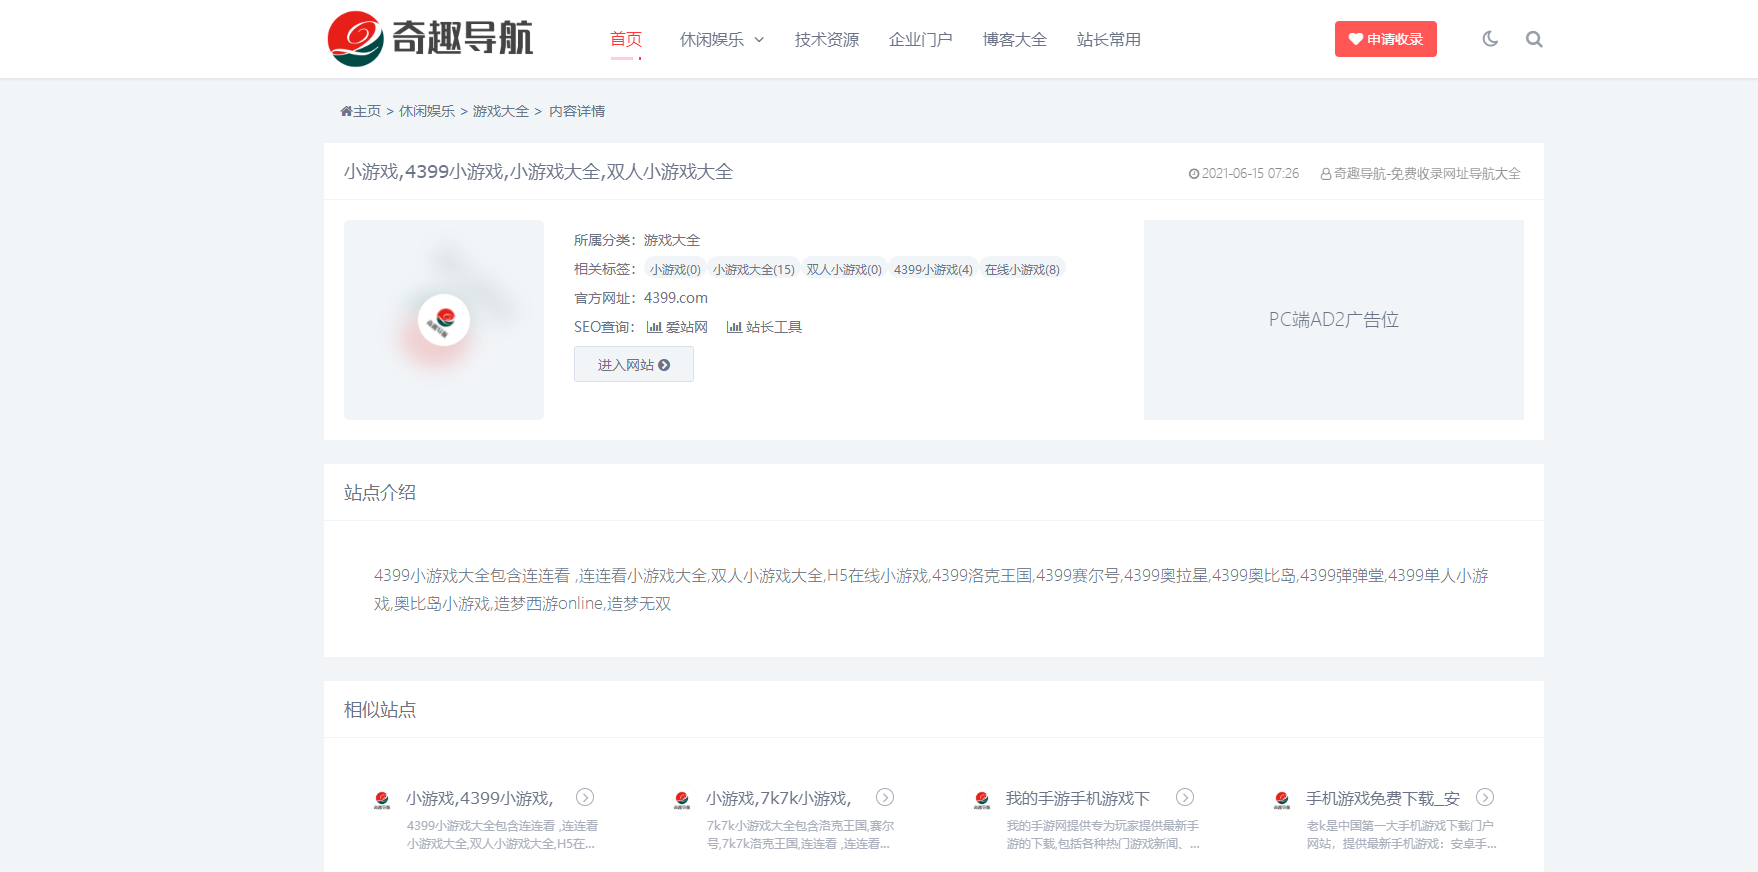1758x872 pixels.
Task: Toggle dark mode moon icon
Action: tap(1490, 39)
